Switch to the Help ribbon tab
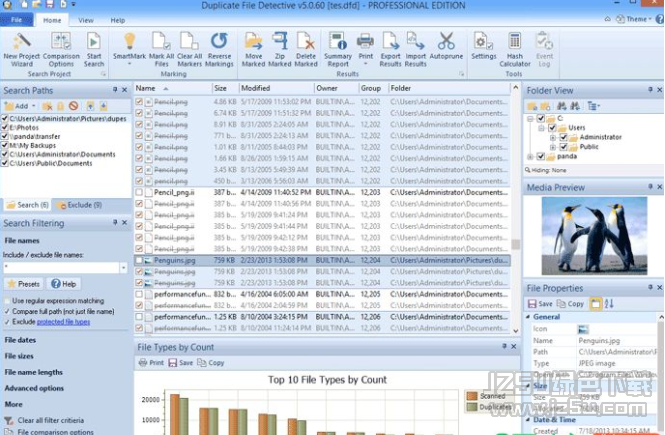This screenshot has height=435, width=665. [x=117, y=20]
